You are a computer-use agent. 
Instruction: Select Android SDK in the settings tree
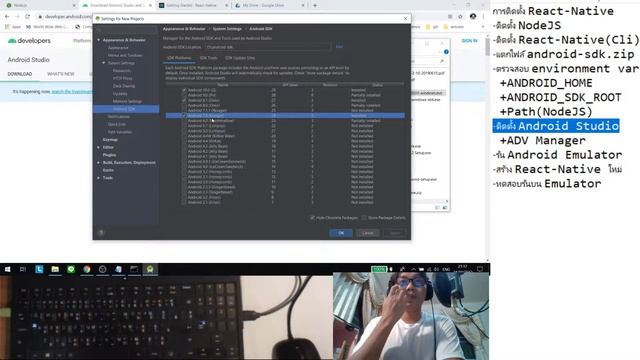coord(126,109)
